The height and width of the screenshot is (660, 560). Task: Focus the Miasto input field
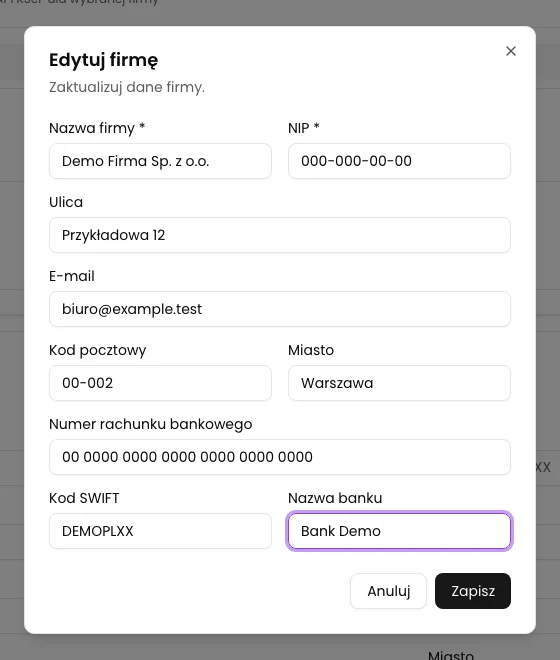coord(399,383)
